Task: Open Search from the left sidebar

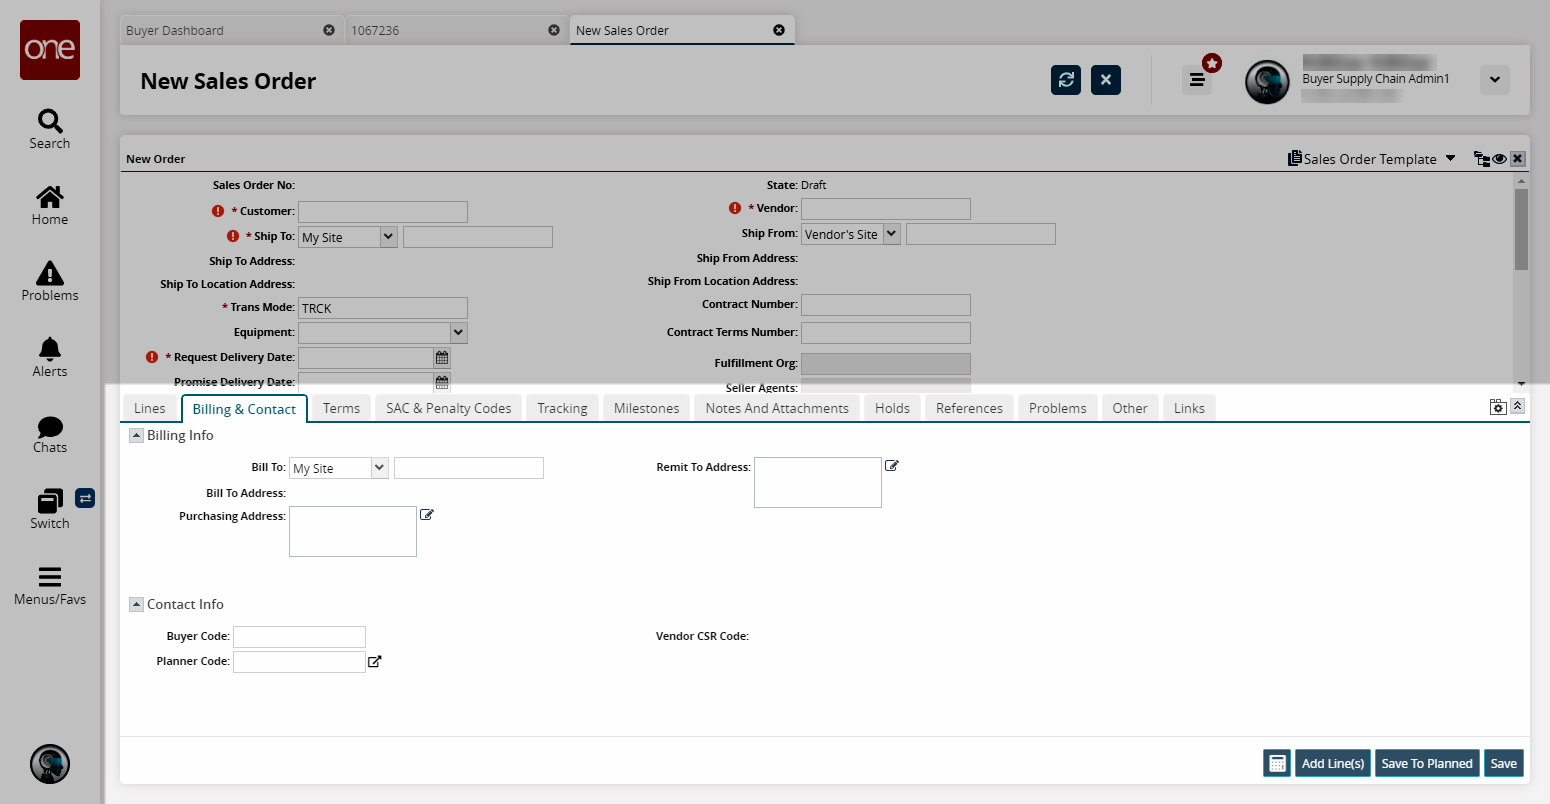Action: pos(50,129)
